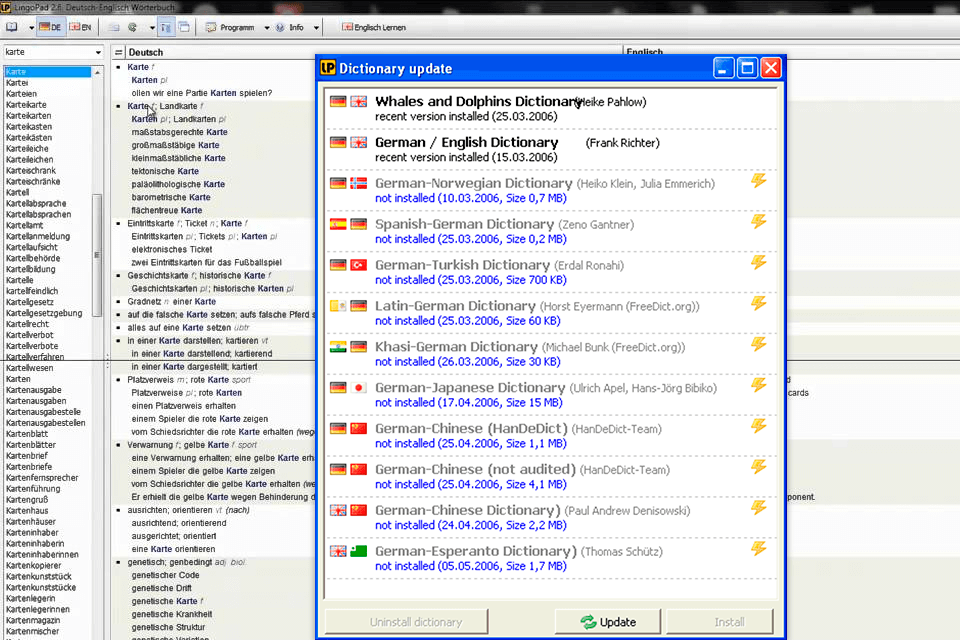The width and height of the screenshot is (960, 640).
Task: Click the lightning icon for German-Chinese (not audited)
Action: 759,467
